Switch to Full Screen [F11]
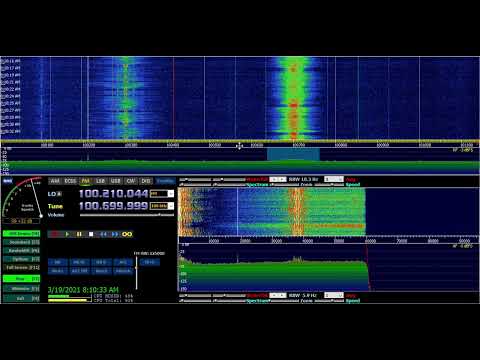The height and width of the screenshot is (360, 480). click(22, 268)
